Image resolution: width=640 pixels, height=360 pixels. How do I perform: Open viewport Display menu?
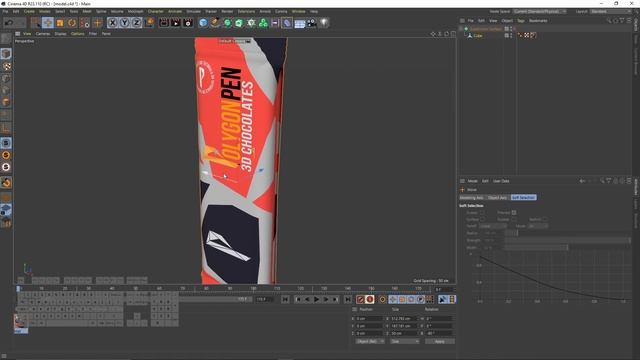pyautogui.click(x=60, y=34)
